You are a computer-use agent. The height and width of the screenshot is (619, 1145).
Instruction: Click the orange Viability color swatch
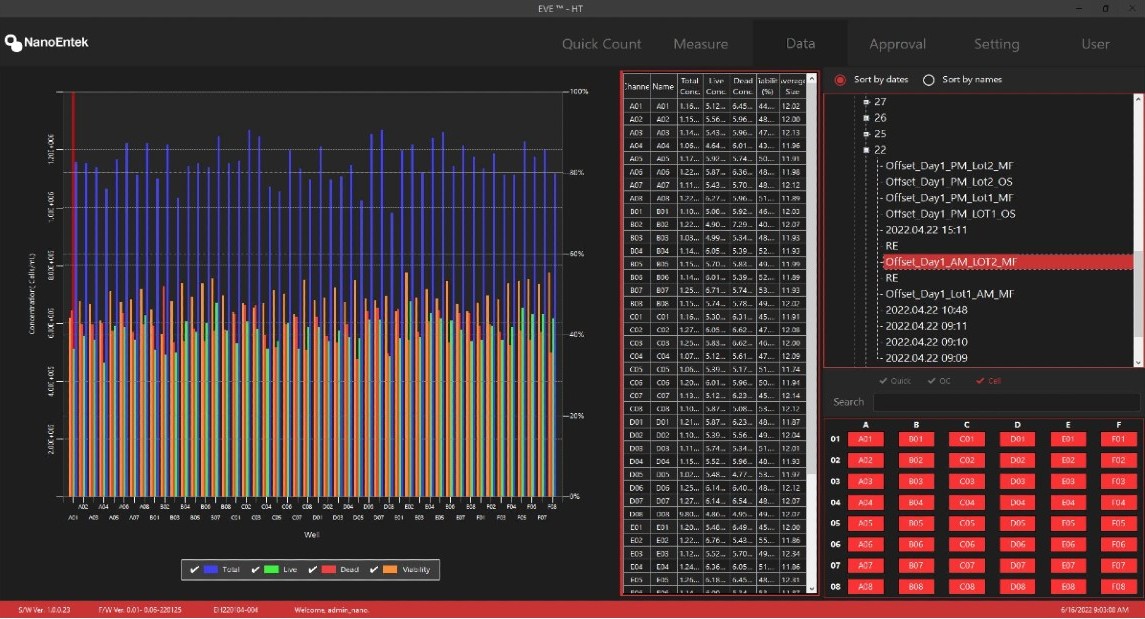(390, 569)
